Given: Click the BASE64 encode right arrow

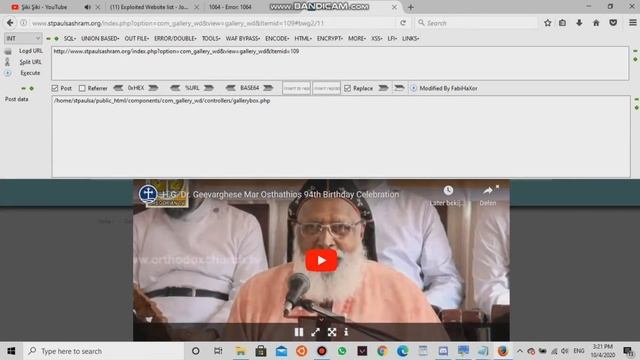Looking at the screenshot, I should (268, 88).
